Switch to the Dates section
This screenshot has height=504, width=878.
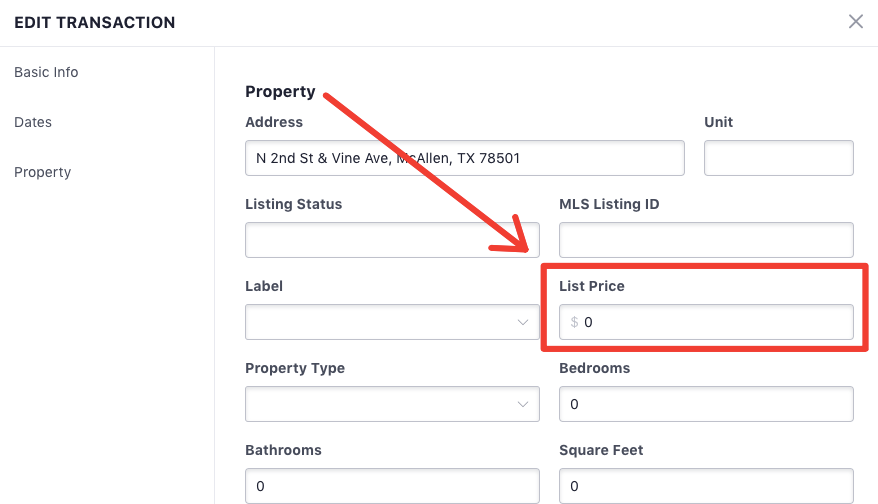coord(33,122)
